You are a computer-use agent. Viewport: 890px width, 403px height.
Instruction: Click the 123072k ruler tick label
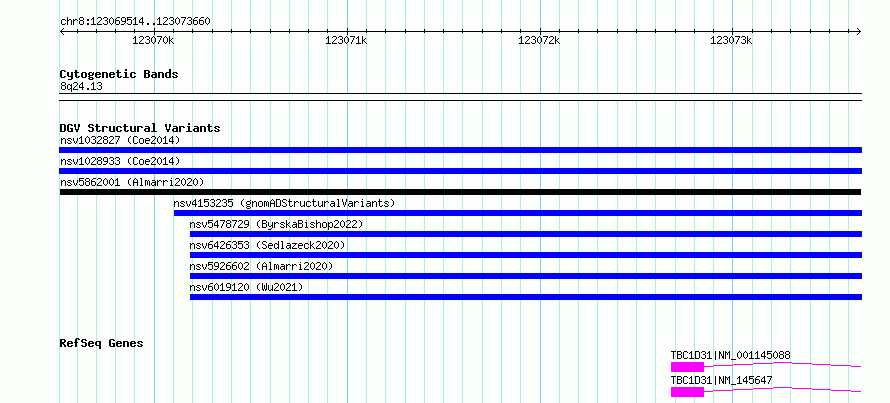point(539,40)
